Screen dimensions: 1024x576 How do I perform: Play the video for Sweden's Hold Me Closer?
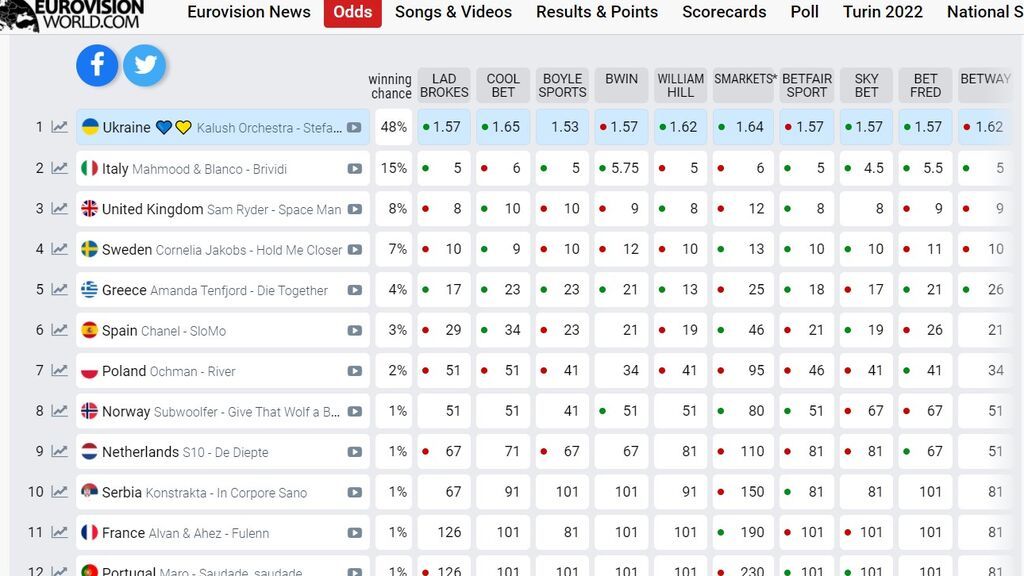[x=355, y=249]
